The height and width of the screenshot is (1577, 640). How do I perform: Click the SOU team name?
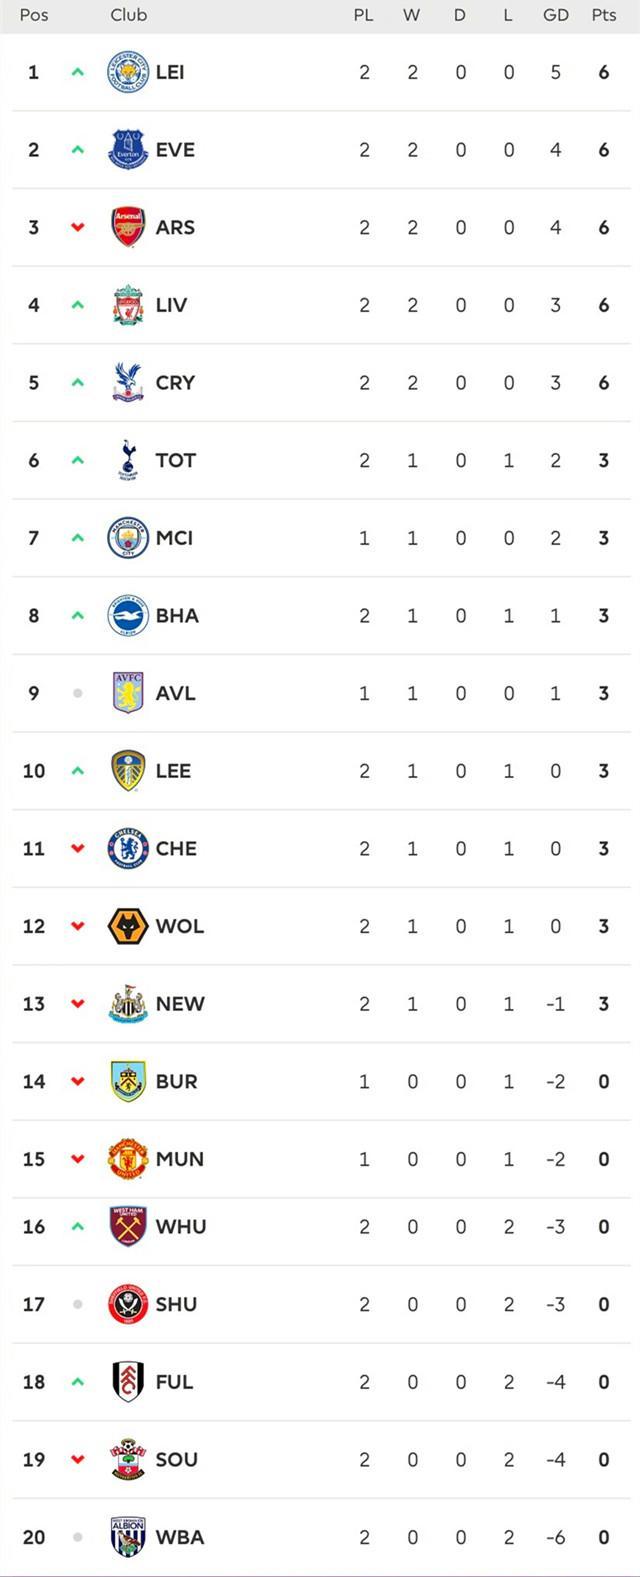pyautogui.click(x=176, y=1460)
